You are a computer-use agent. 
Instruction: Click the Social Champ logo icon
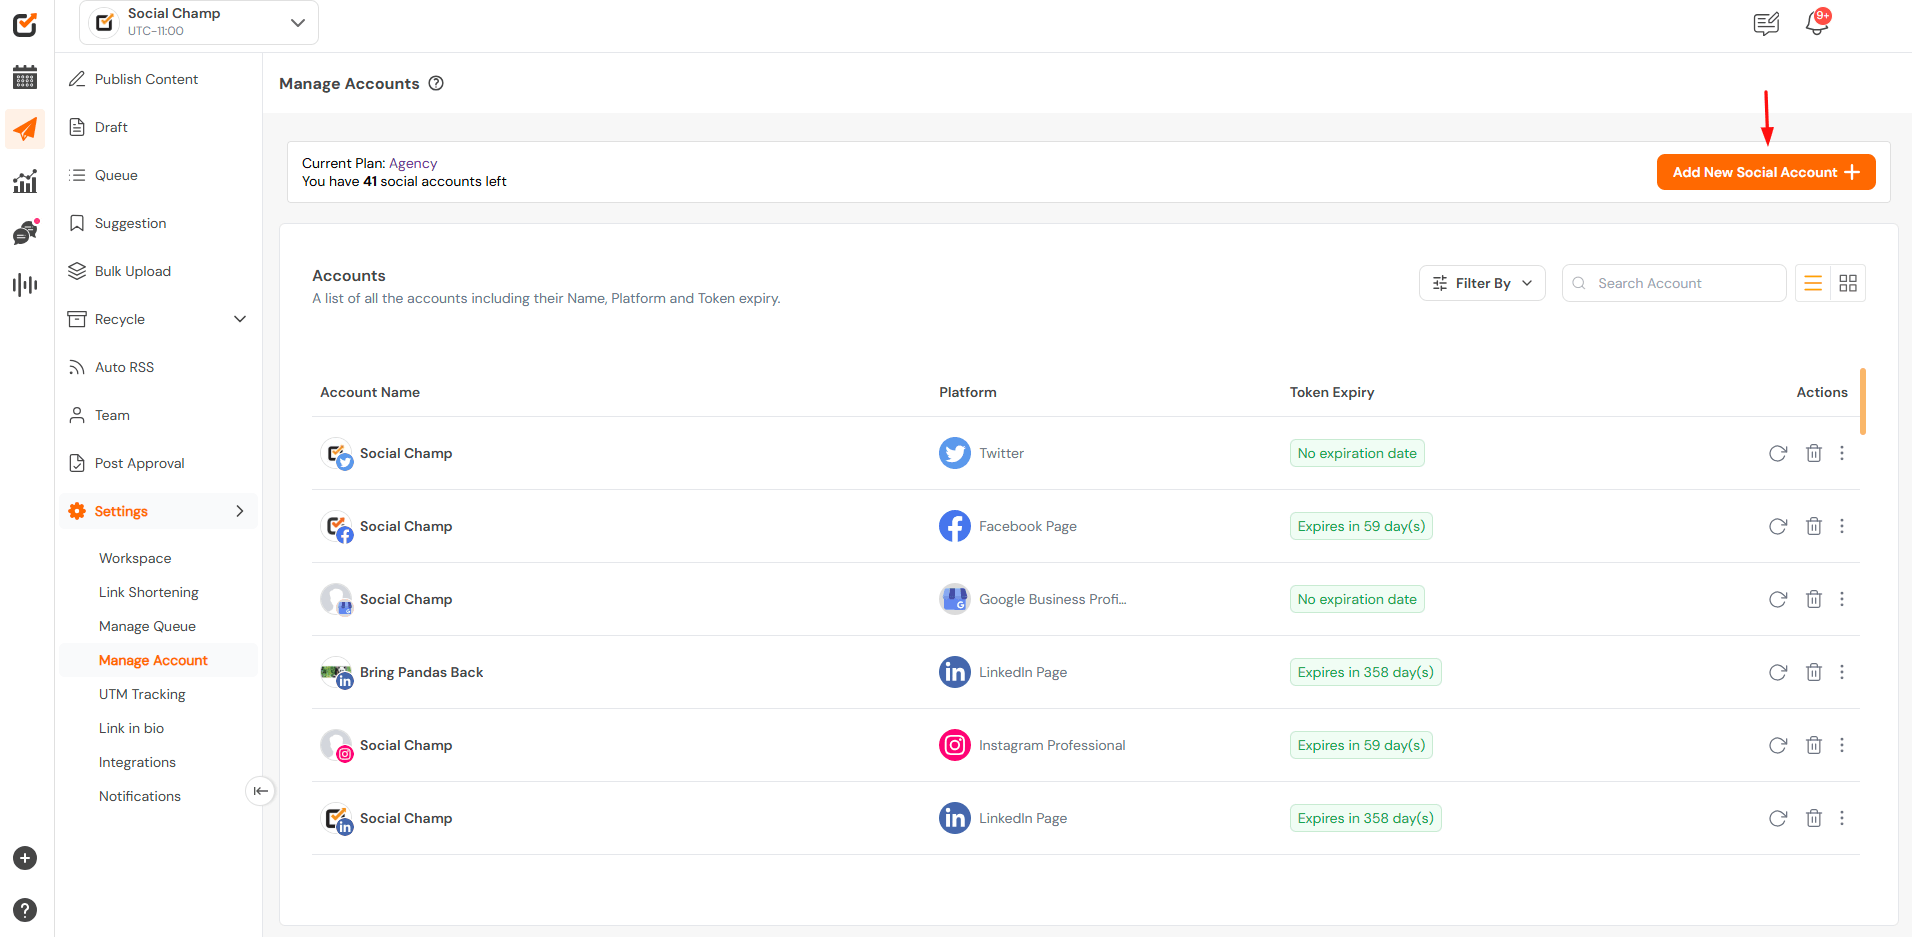pyautogui.click(x=25, y=25)
